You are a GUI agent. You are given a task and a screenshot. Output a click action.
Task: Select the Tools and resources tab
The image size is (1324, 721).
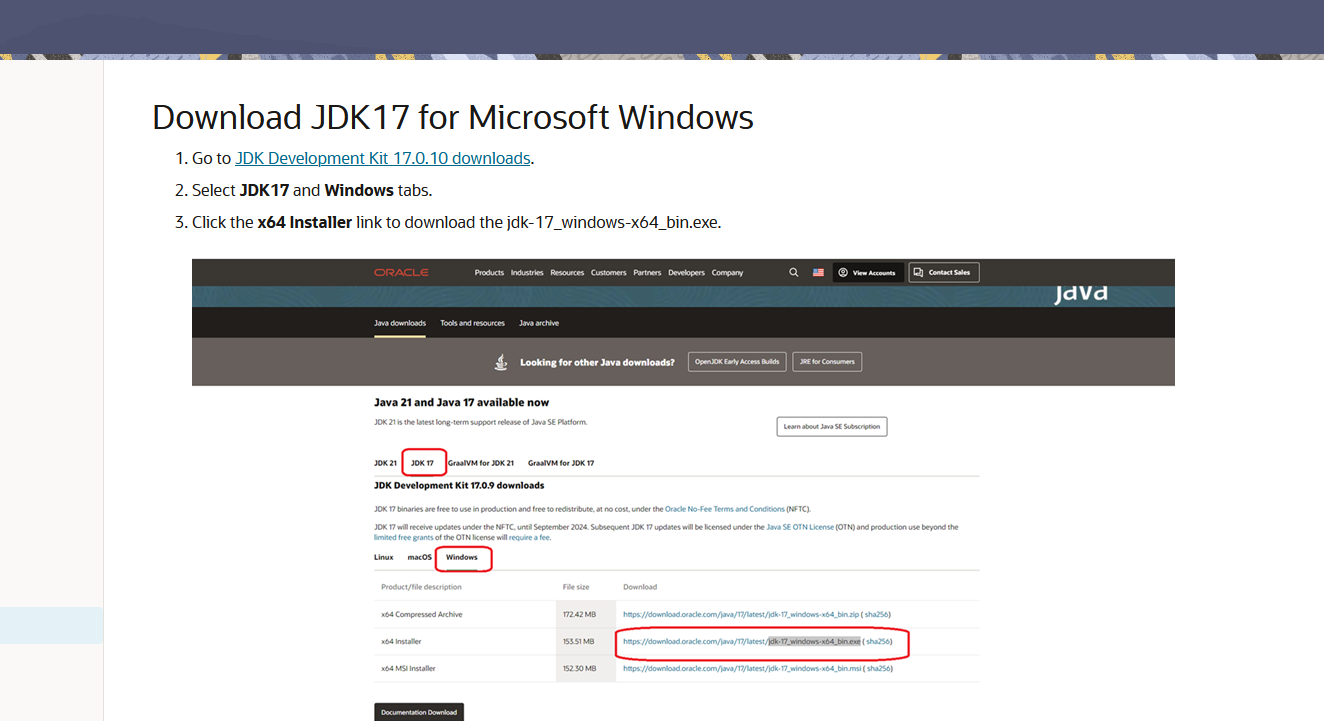[472, 323]
